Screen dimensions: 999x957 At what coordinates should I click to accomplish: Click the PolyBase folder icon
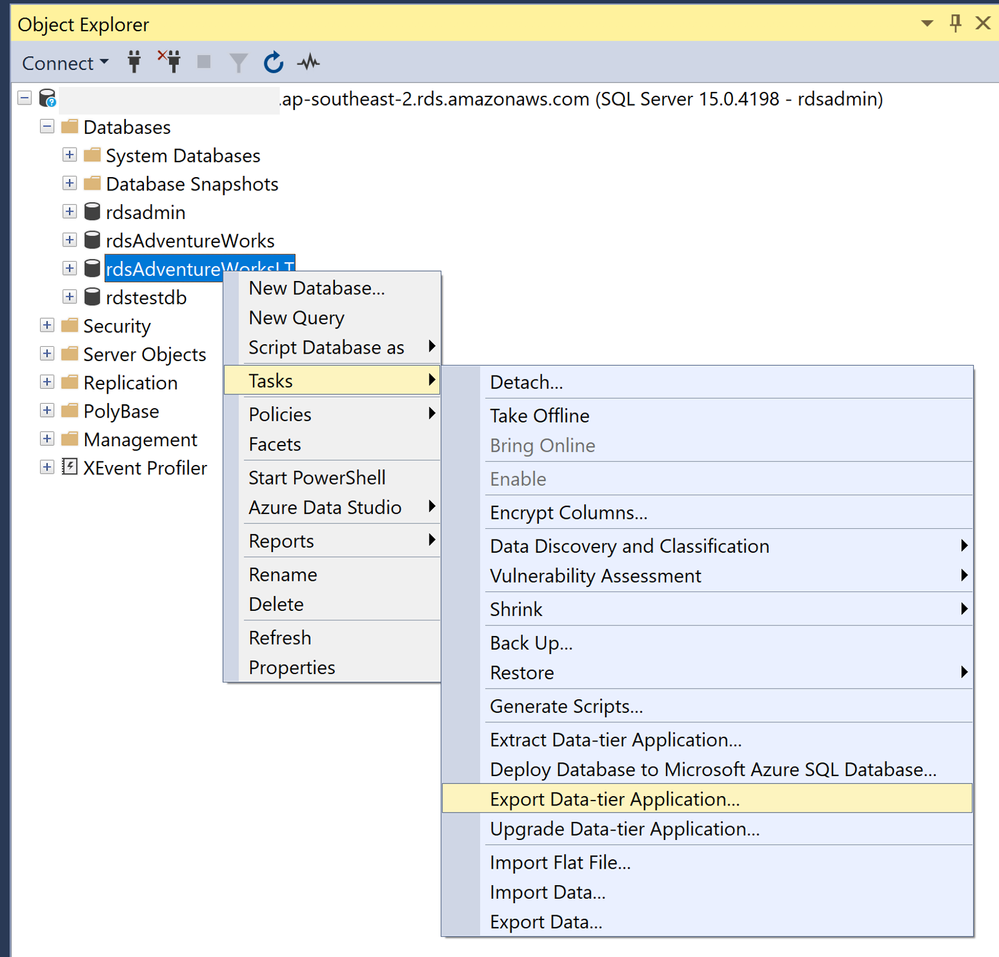pyautogui.click(x=69, y=410)
